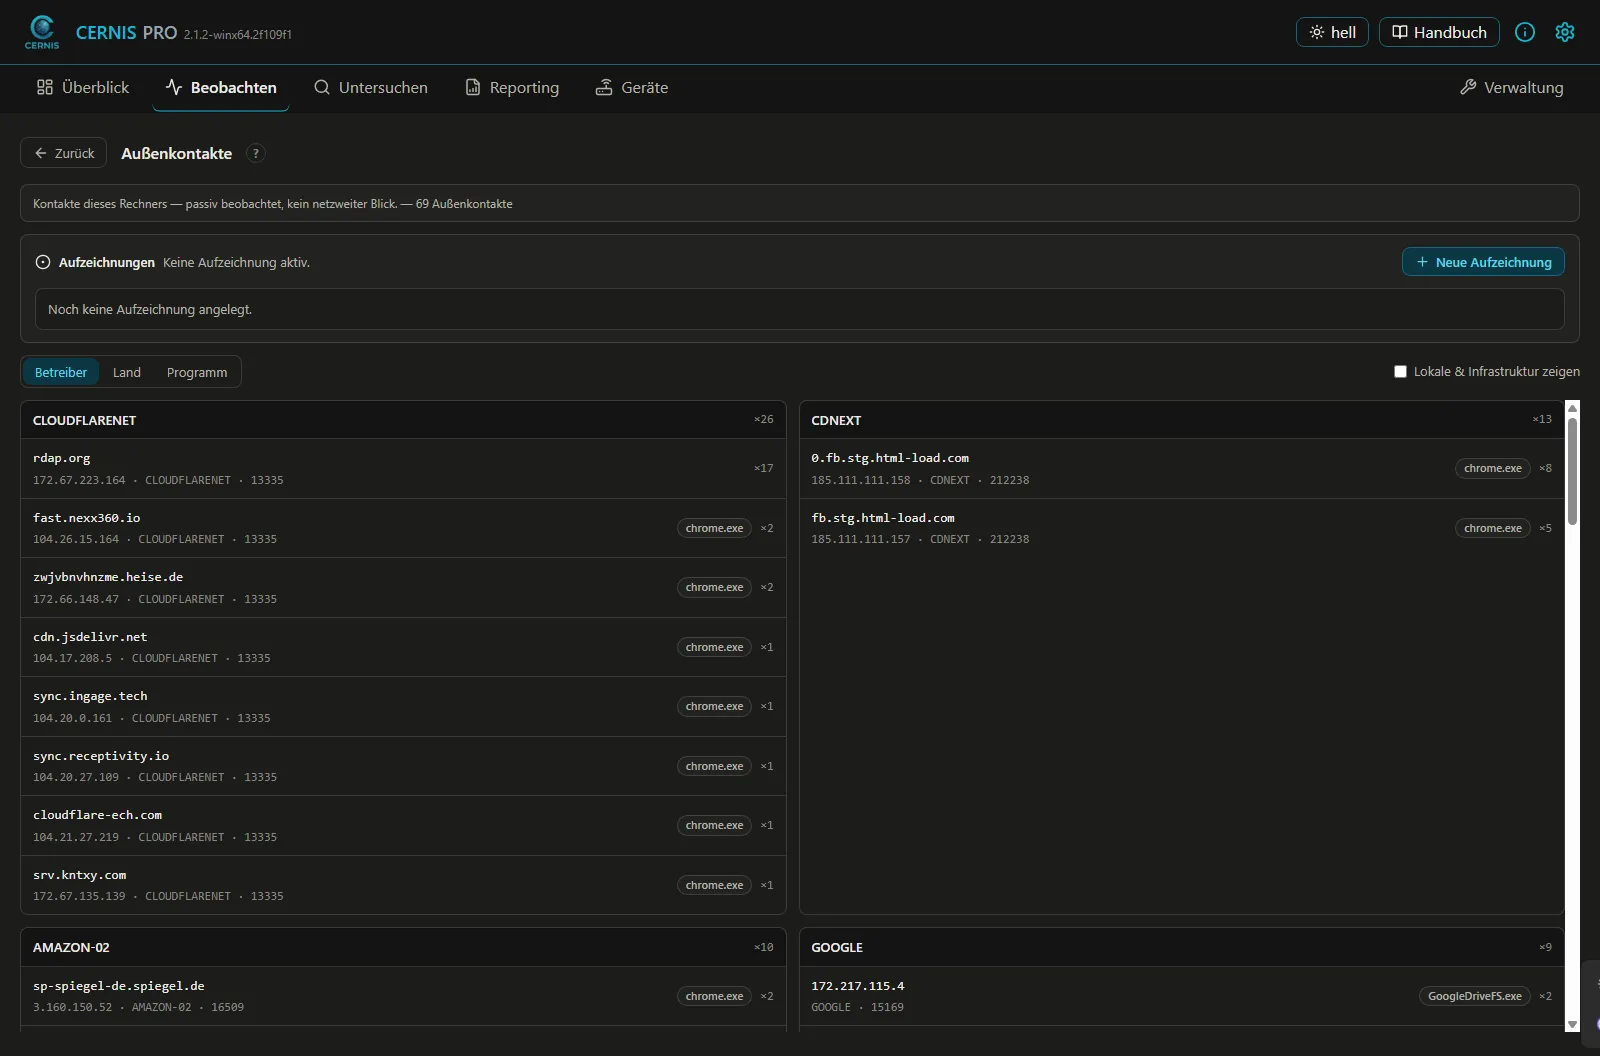The width and height of the screenshot is (1600, 1056).
Task: Click chrome.exe tag on sp-spiegel-de.spiegel.de row
Action: [714, 996]
